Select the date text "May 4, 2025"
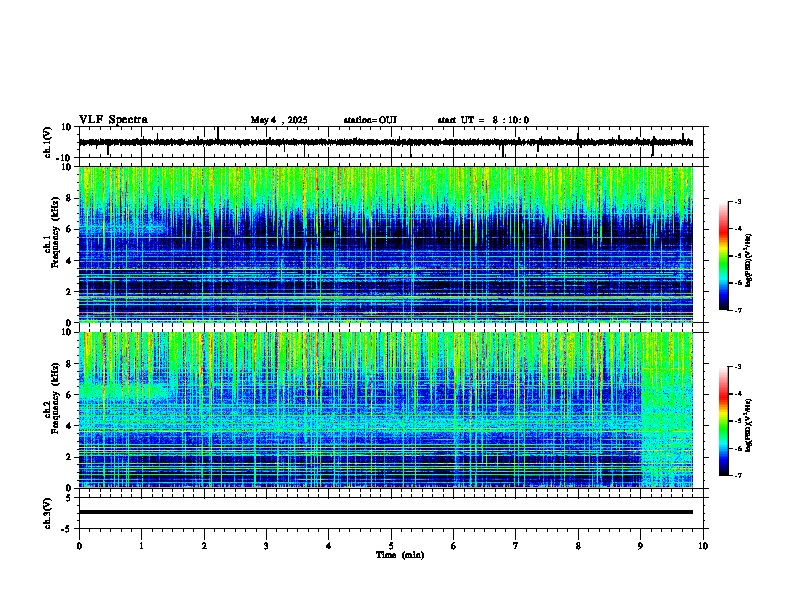792x612 pixels. (x=279, y=120)
